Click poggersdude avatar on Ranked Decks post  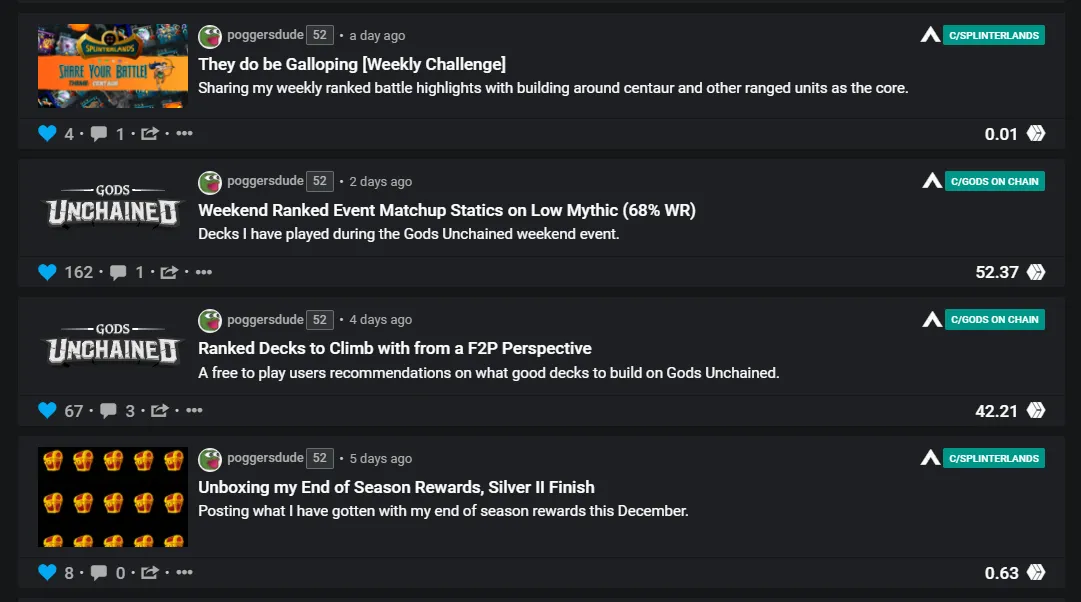coord(210,320)
